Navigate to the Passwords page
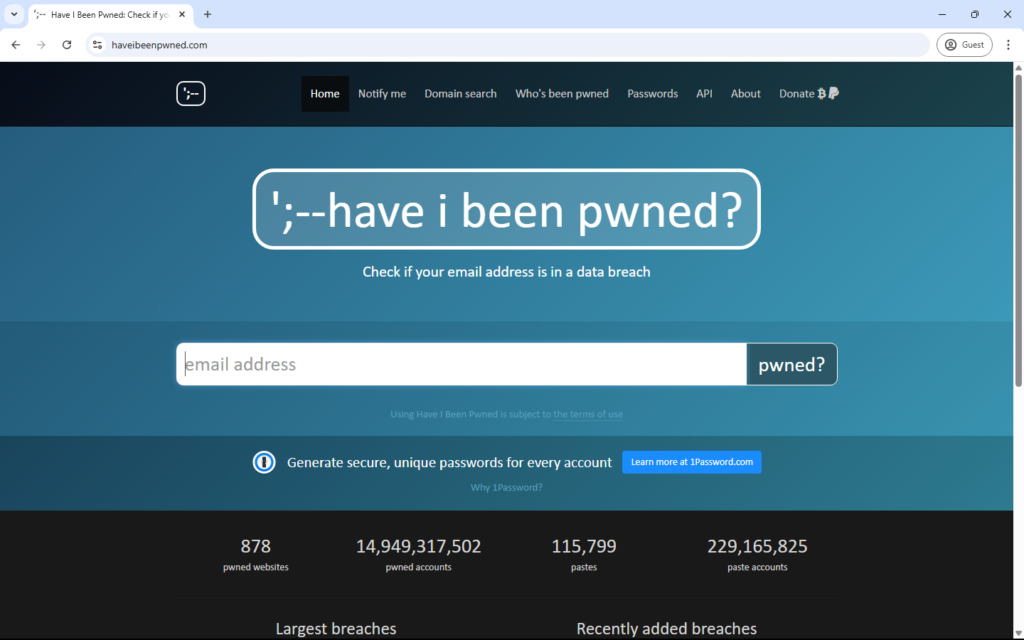The image size is (1024, 640). coord(652,94)
